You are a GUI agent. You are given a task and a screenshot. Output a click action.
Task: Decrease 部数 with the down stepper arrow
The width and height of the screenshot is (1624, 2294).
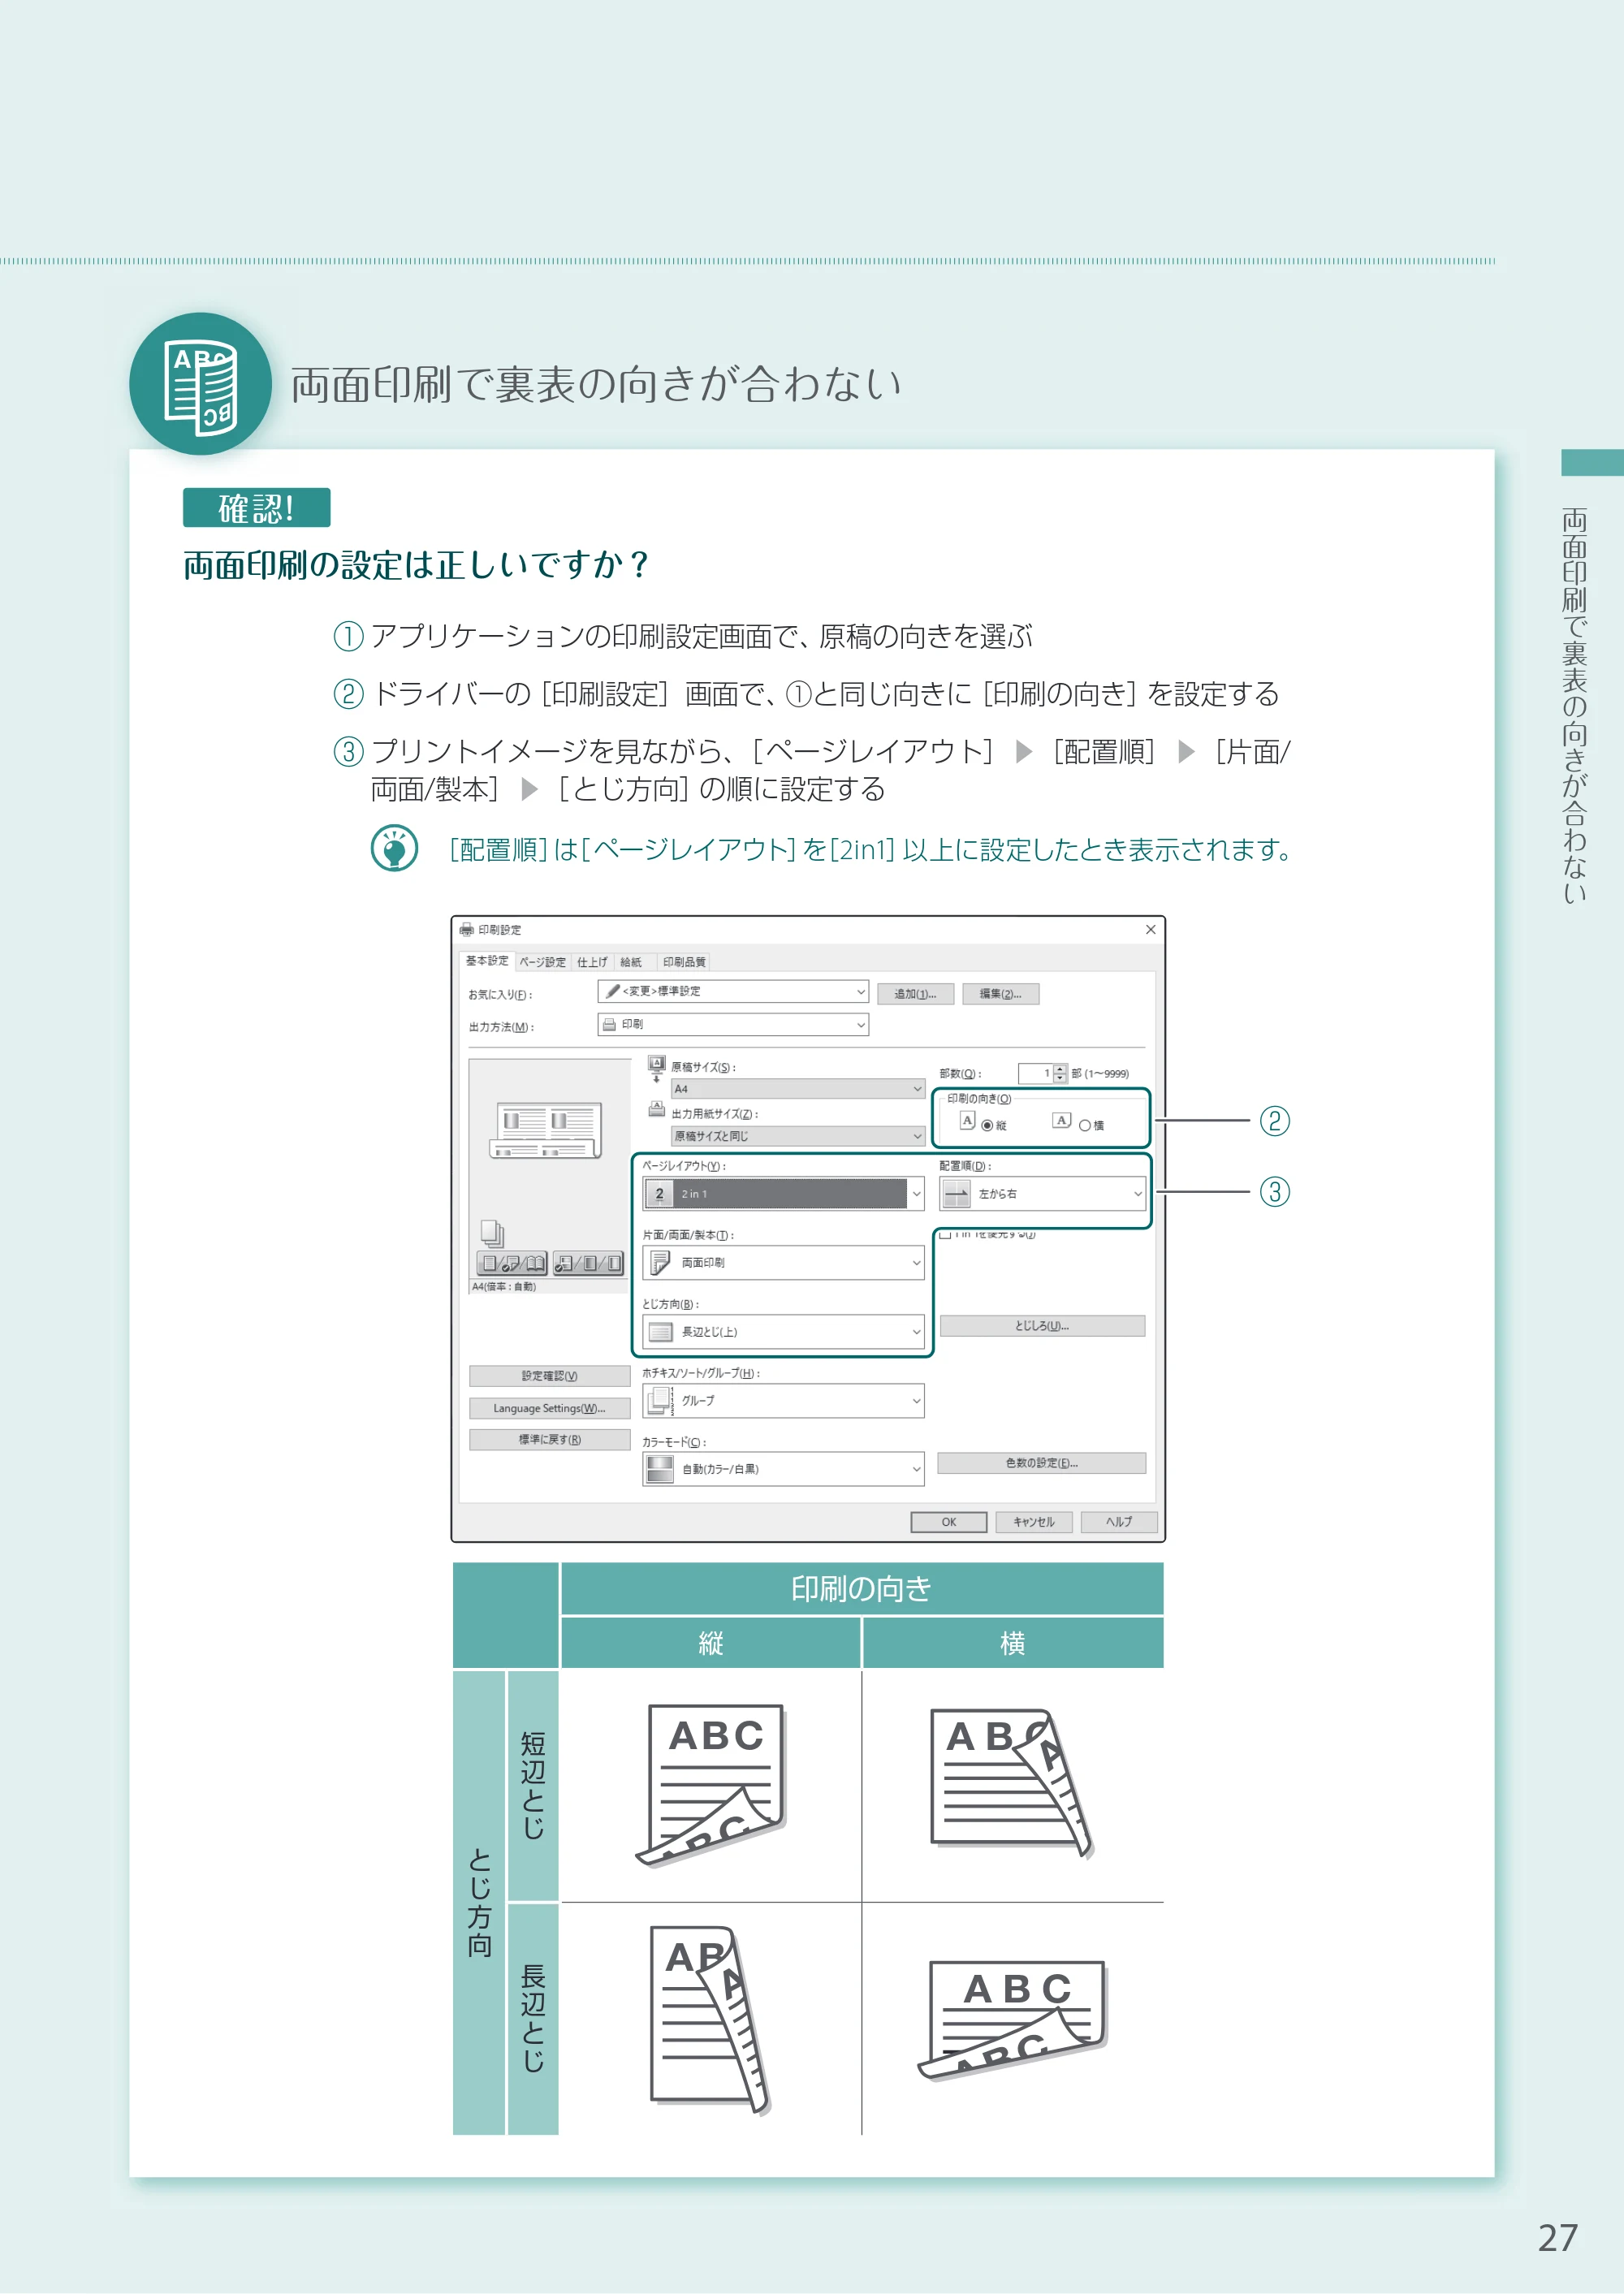[x=1060, y=1078]
